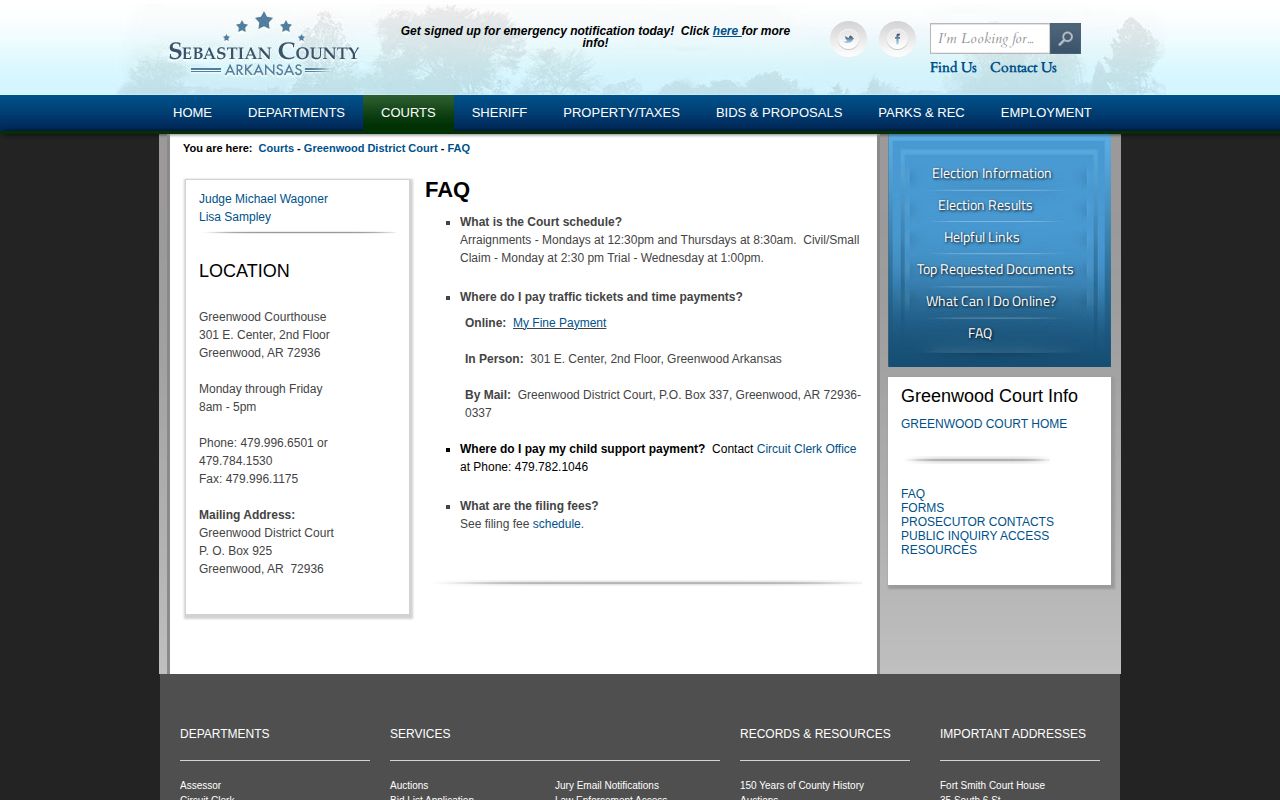
Task: Open FAQ in the blue panel
Action: point(980,334)
